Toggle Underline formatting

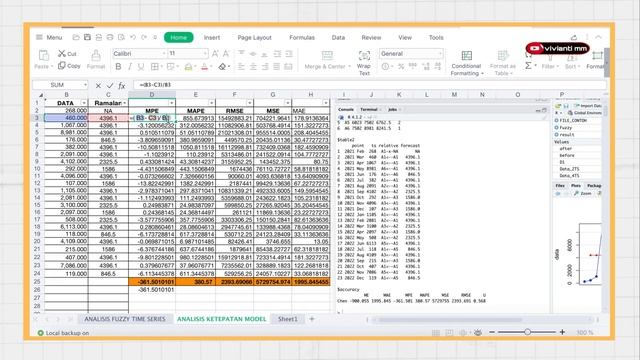pos(141,67)
